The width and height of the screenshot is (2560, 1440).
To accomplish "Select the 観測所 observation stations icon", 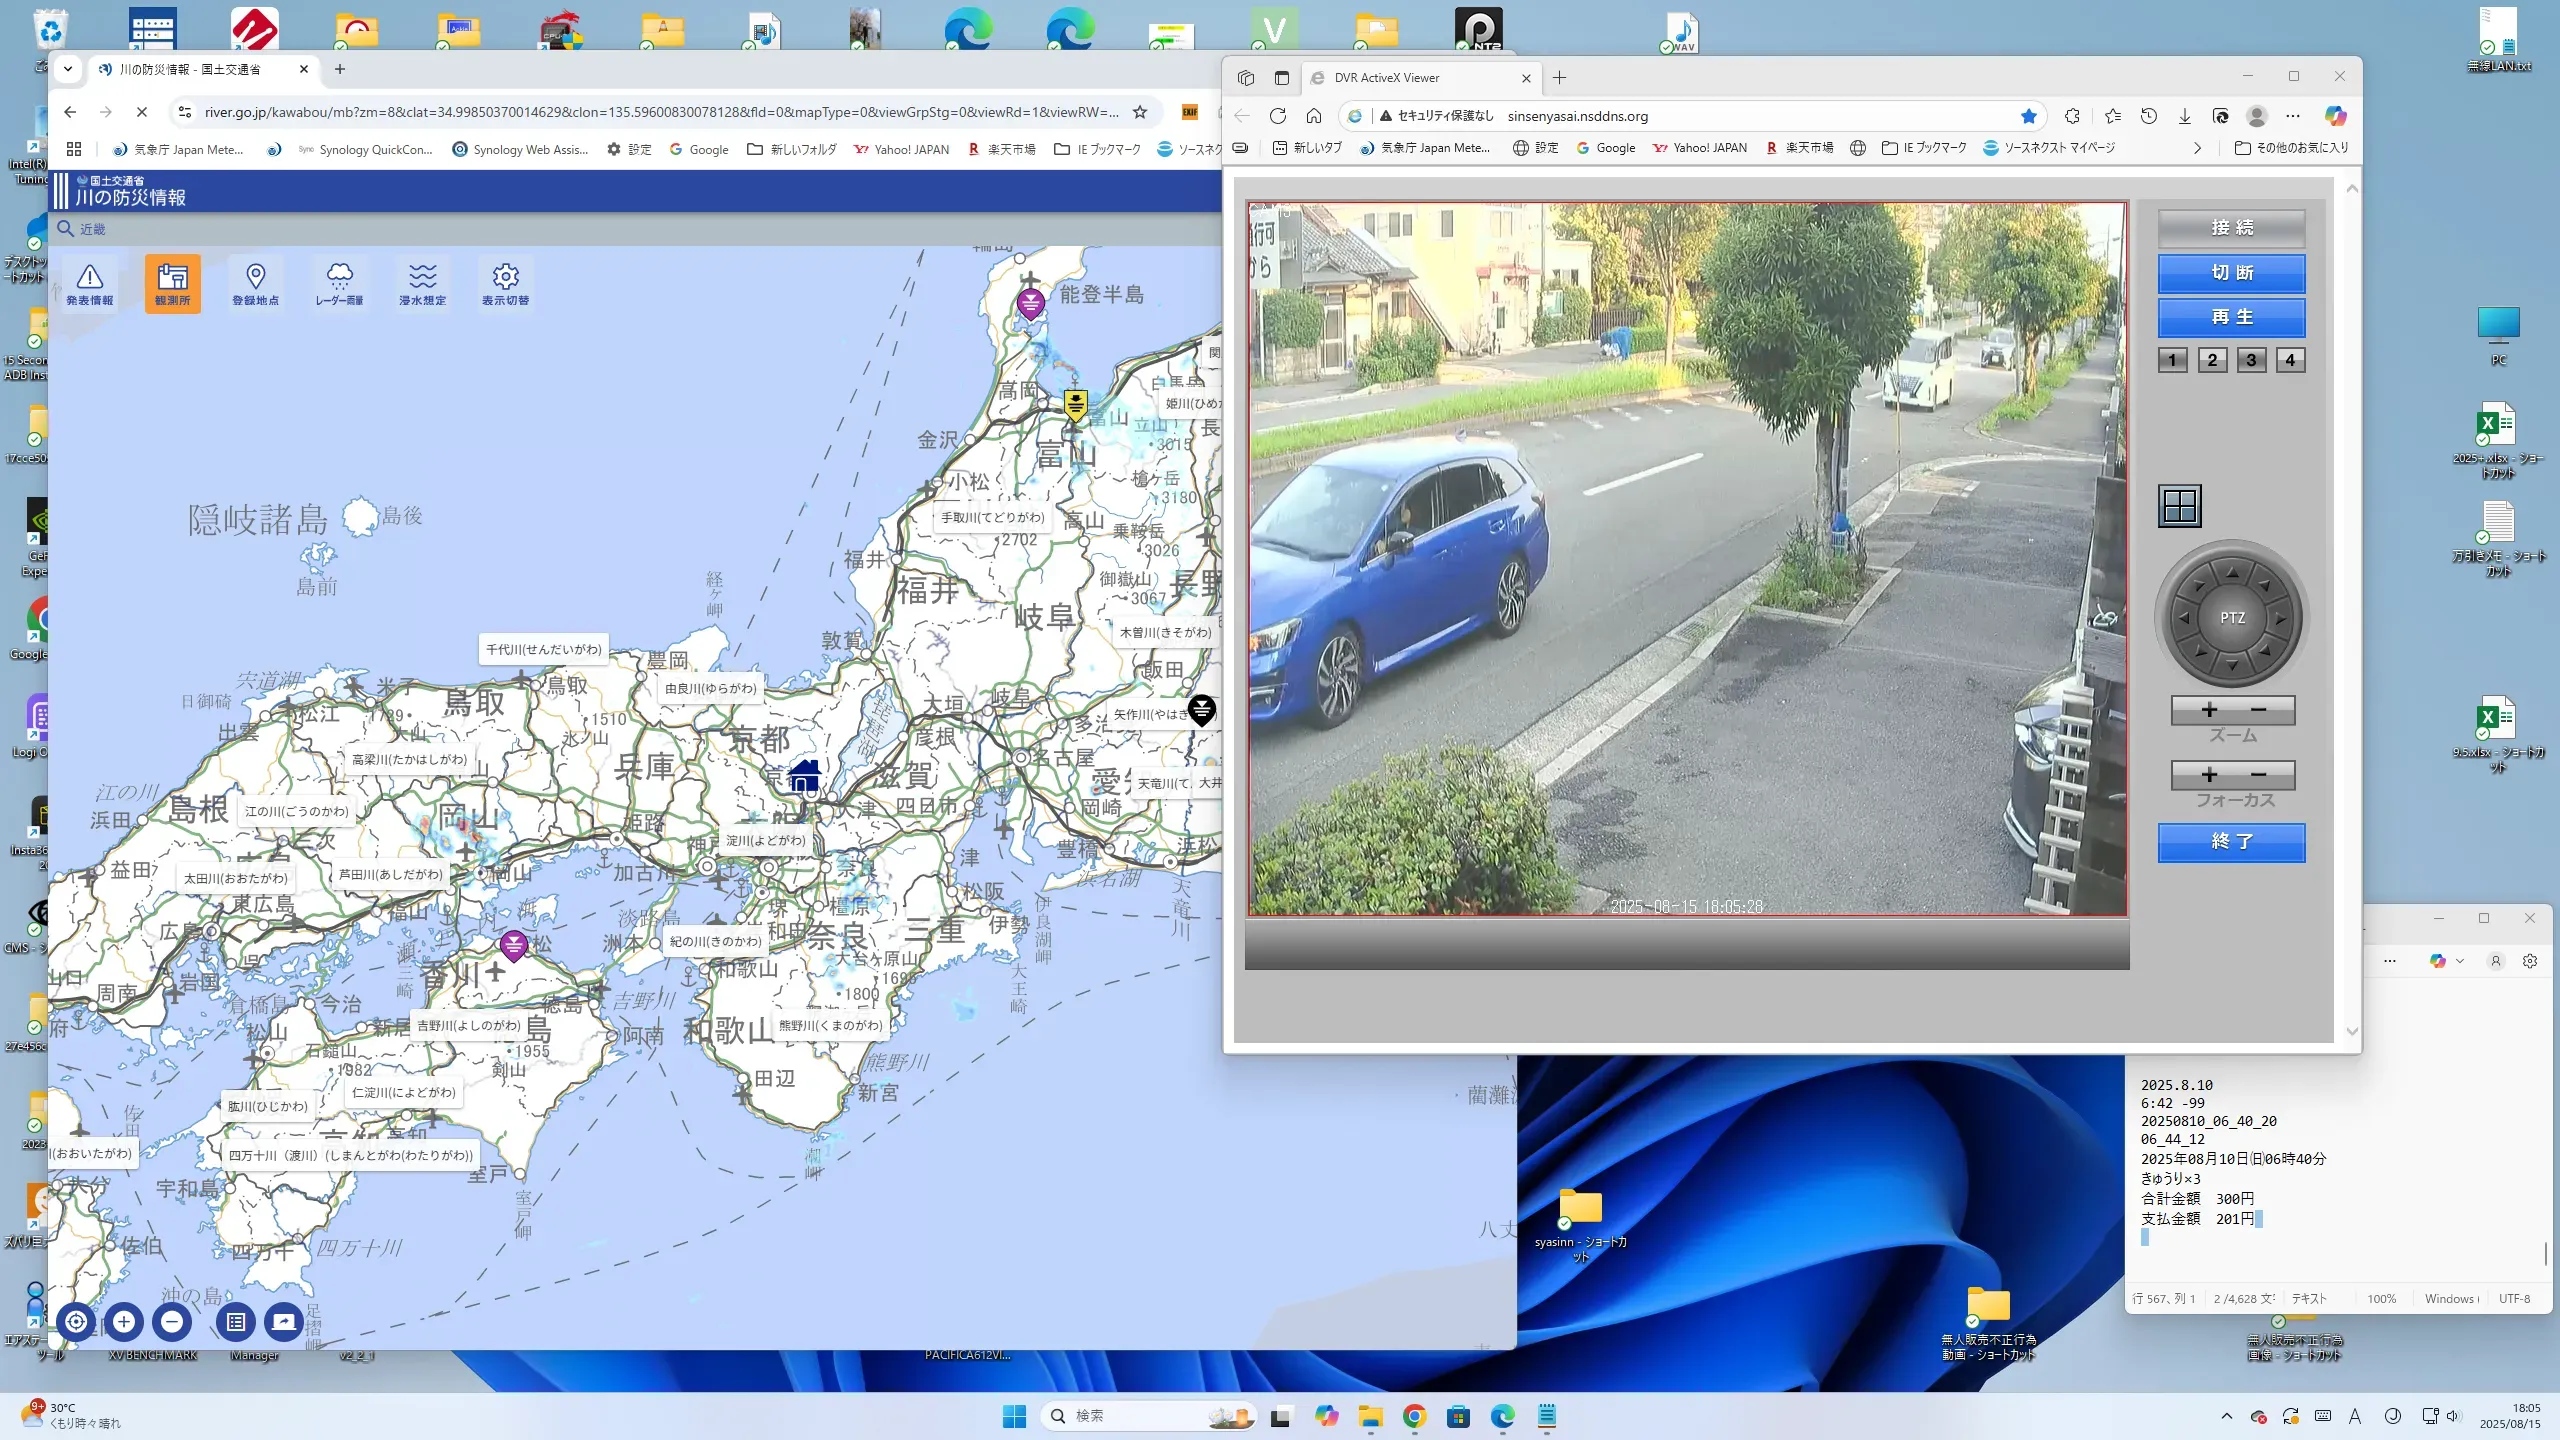I will (x=172, y=283).
